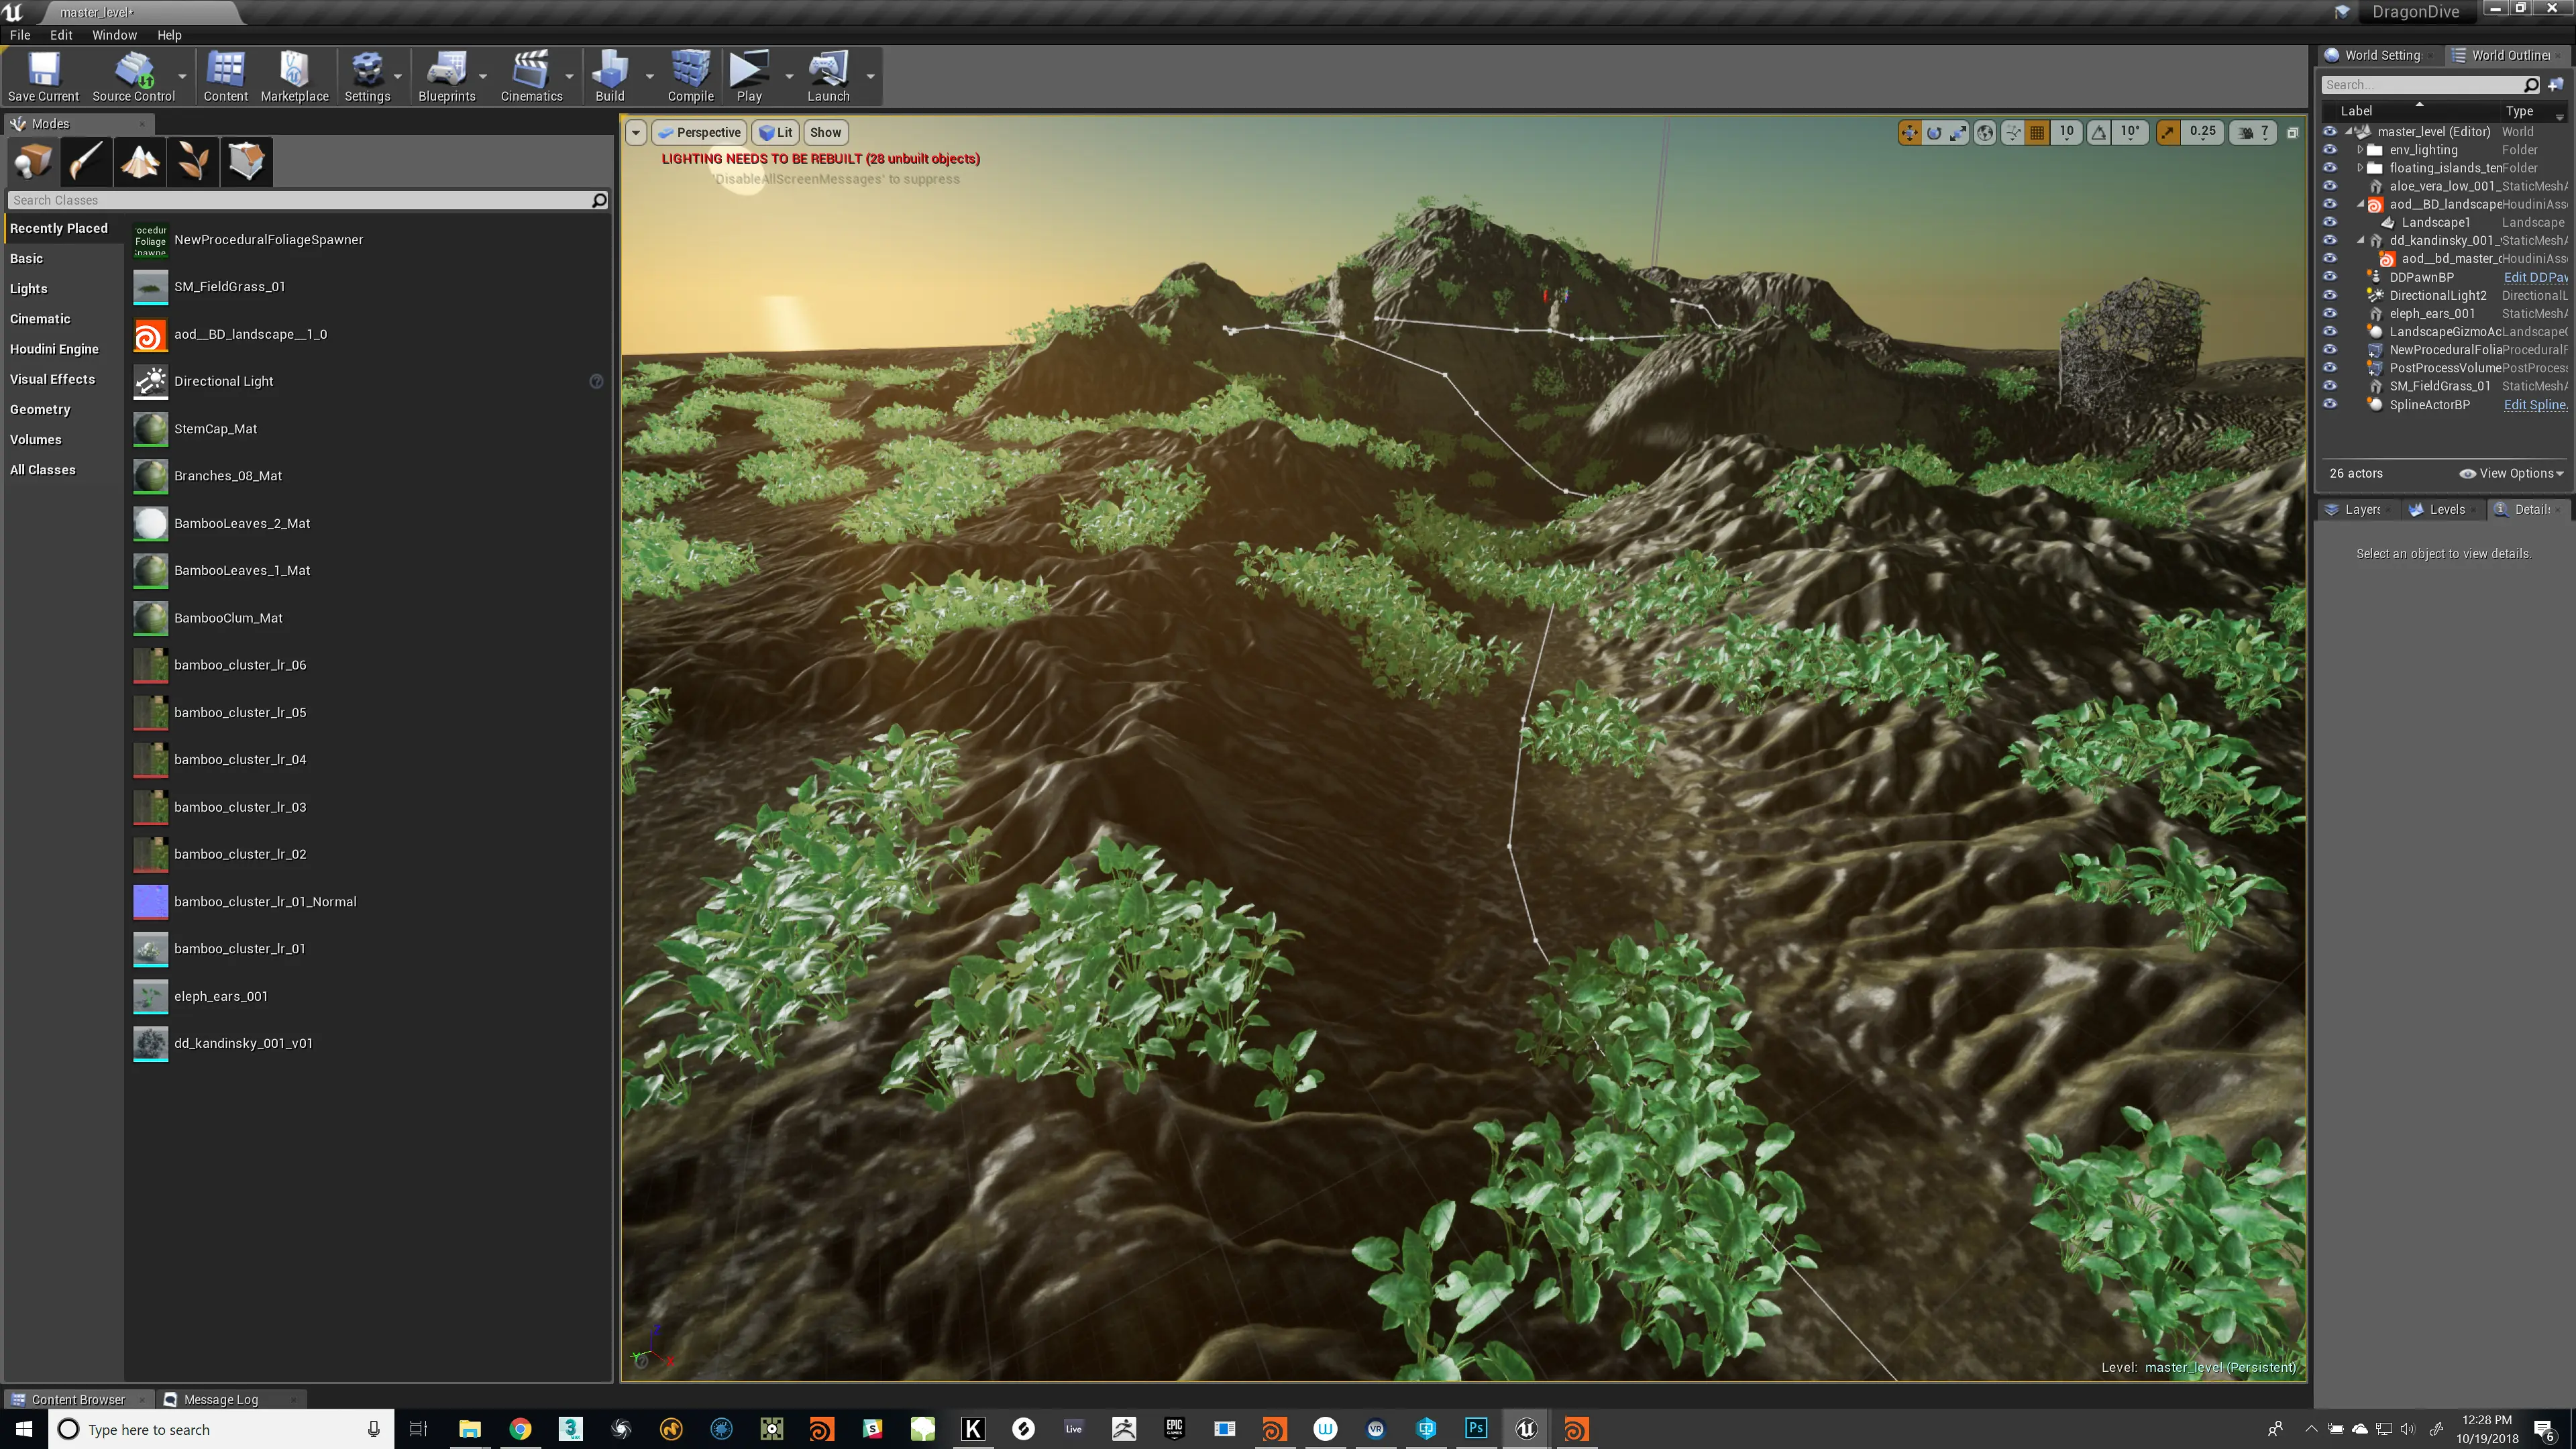Open View Options in World Outliner
Screen dimensions: 2576x1449
pyautogui.click(x=2511, y=473)
